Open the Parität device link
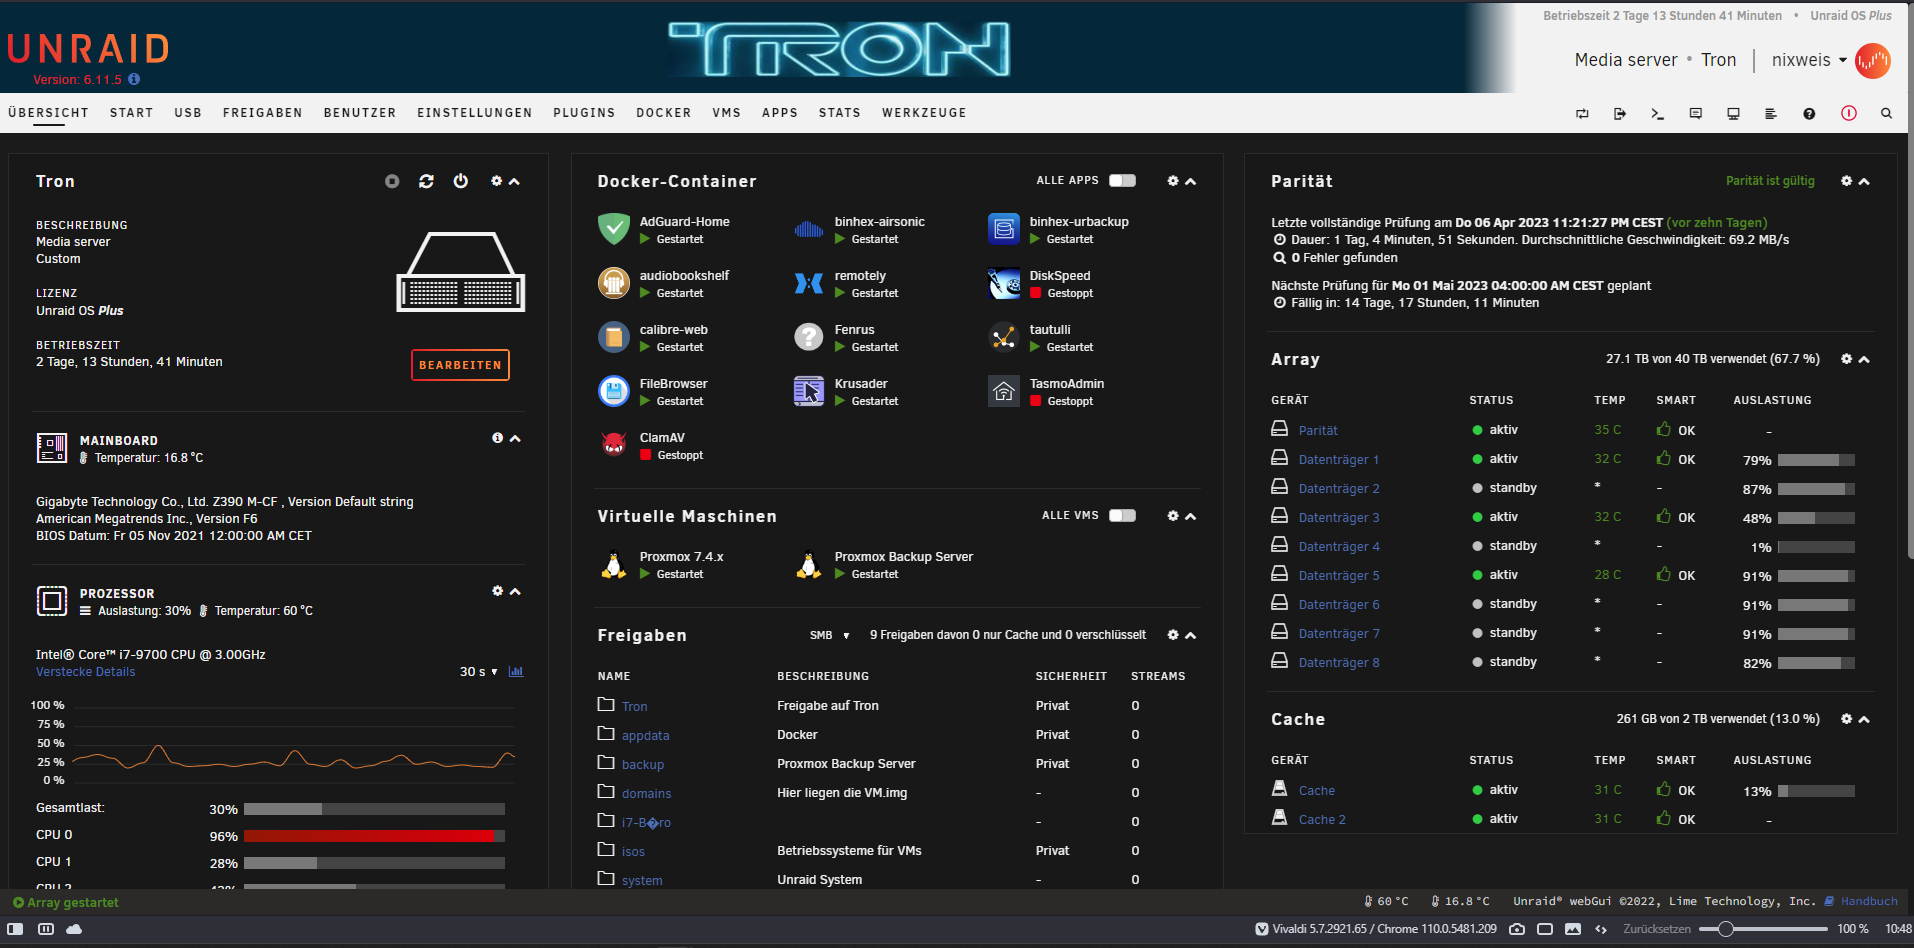The width and height of the screenshot is (1914, 948). point(1318,431)
